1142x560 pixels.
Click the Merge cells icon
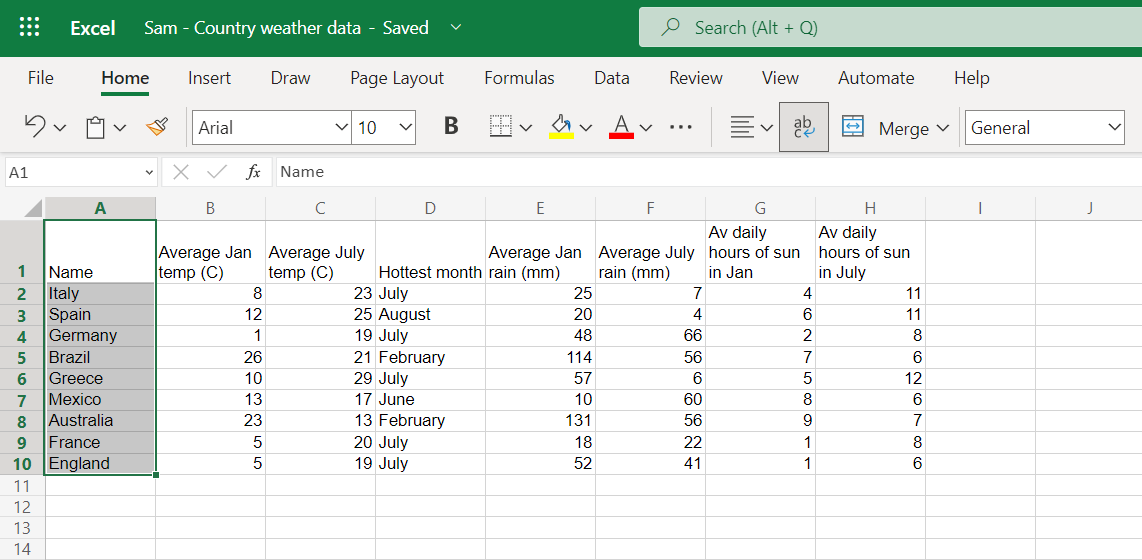853,127
